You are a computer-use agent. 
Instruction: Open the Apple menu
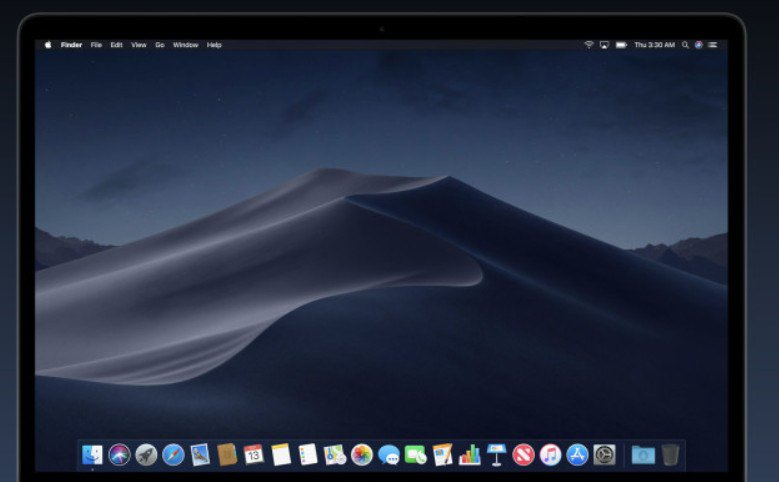(48, 45)
